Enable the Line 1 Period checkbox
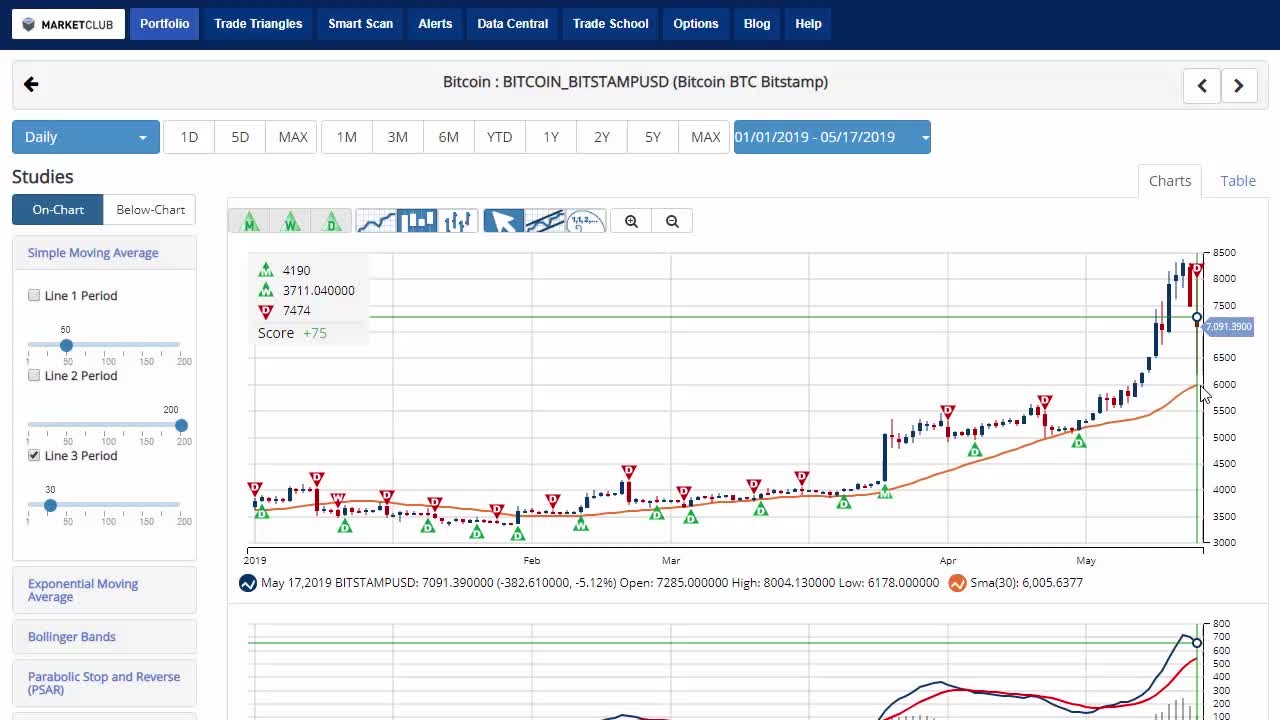This screenshot has width=1280, height=720. (x=34, y=295)
